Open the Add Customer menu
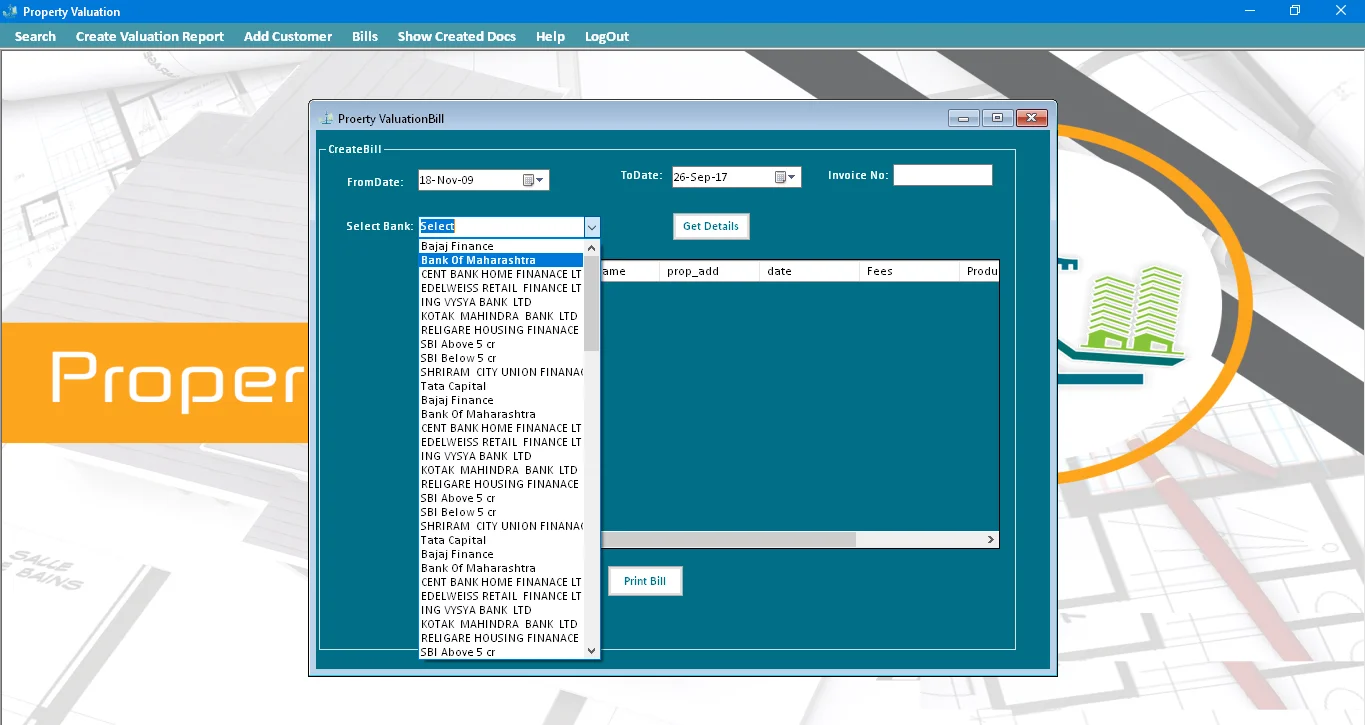 coord(288,36)
